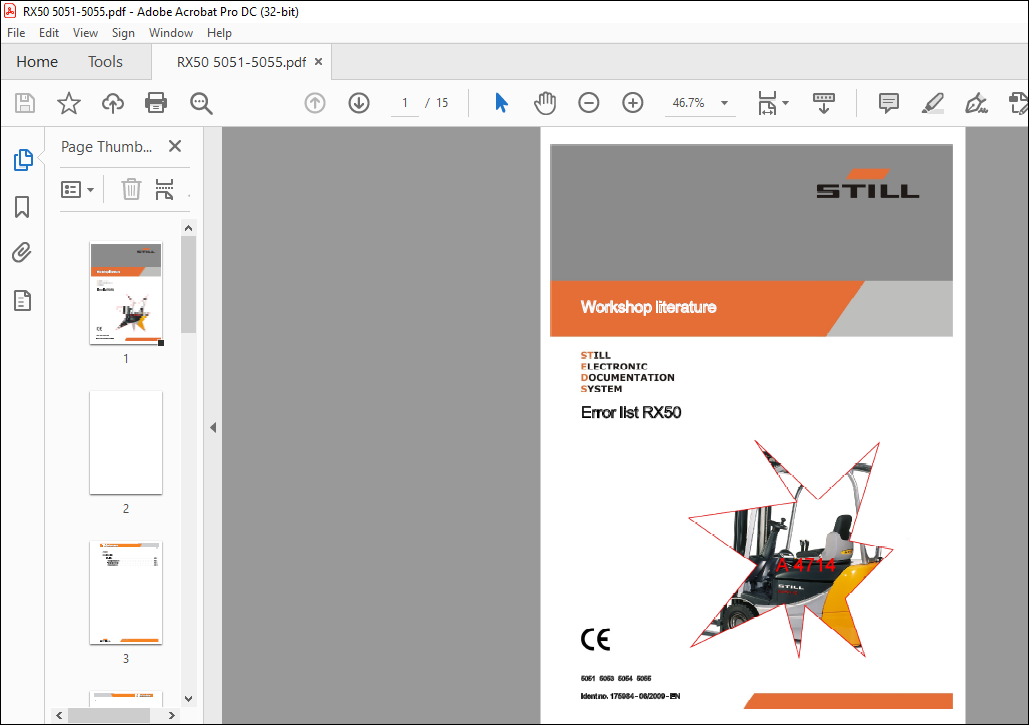The width and height of the screenshot is (1029, 725).
Task: Open the Attachments paperclip panel
Action: point(22,253)
